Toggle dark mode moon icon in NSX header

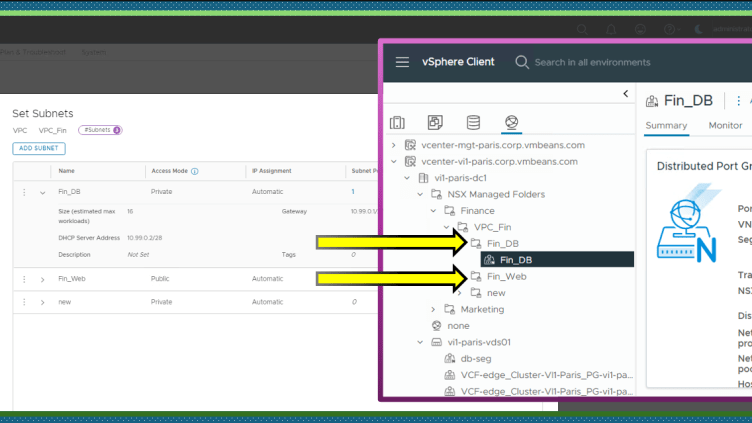point(699,29)
